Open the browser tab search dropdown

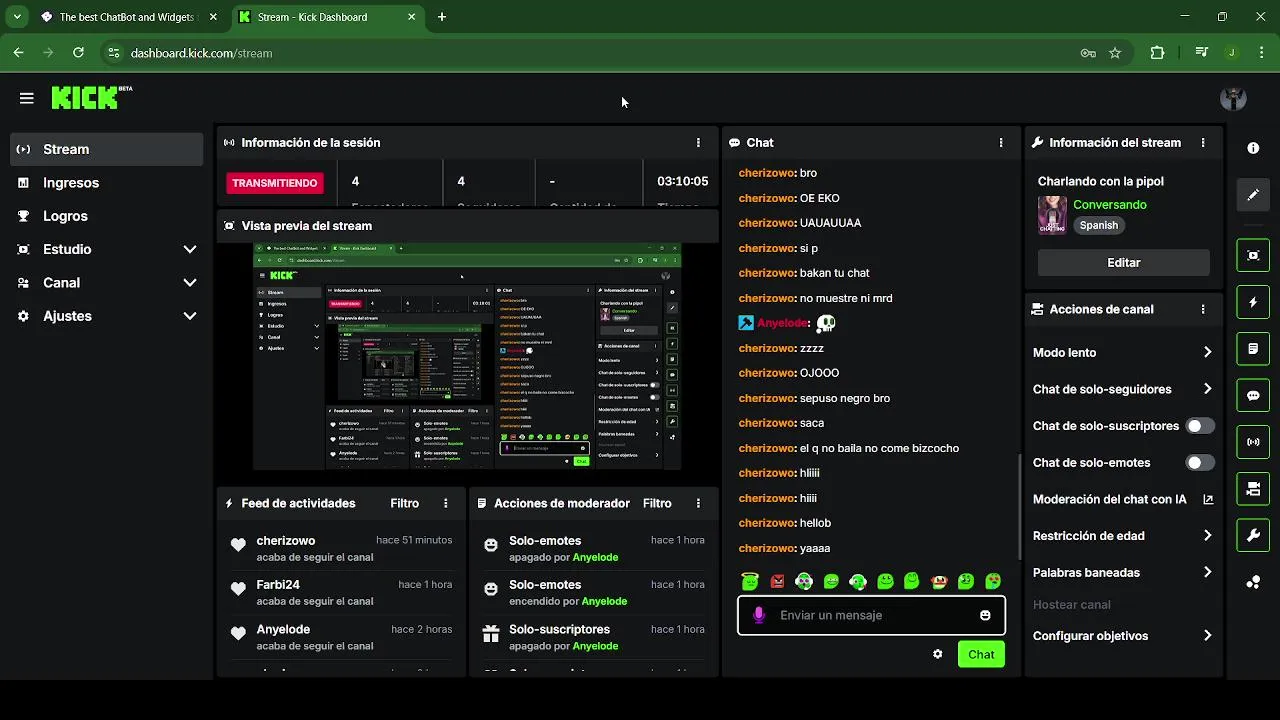coord(16,17)
